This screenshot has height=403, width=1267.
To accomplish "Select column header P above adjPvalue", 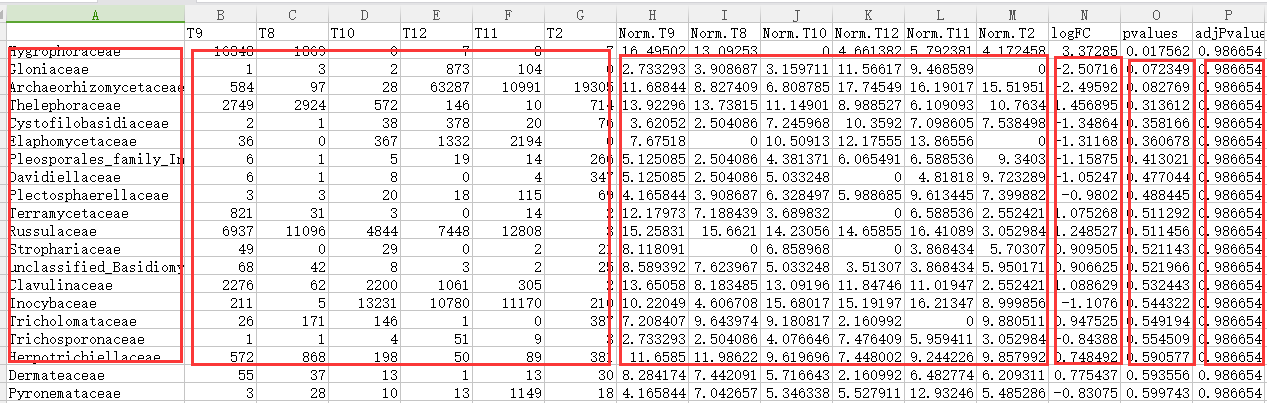I will (1236, 14).
